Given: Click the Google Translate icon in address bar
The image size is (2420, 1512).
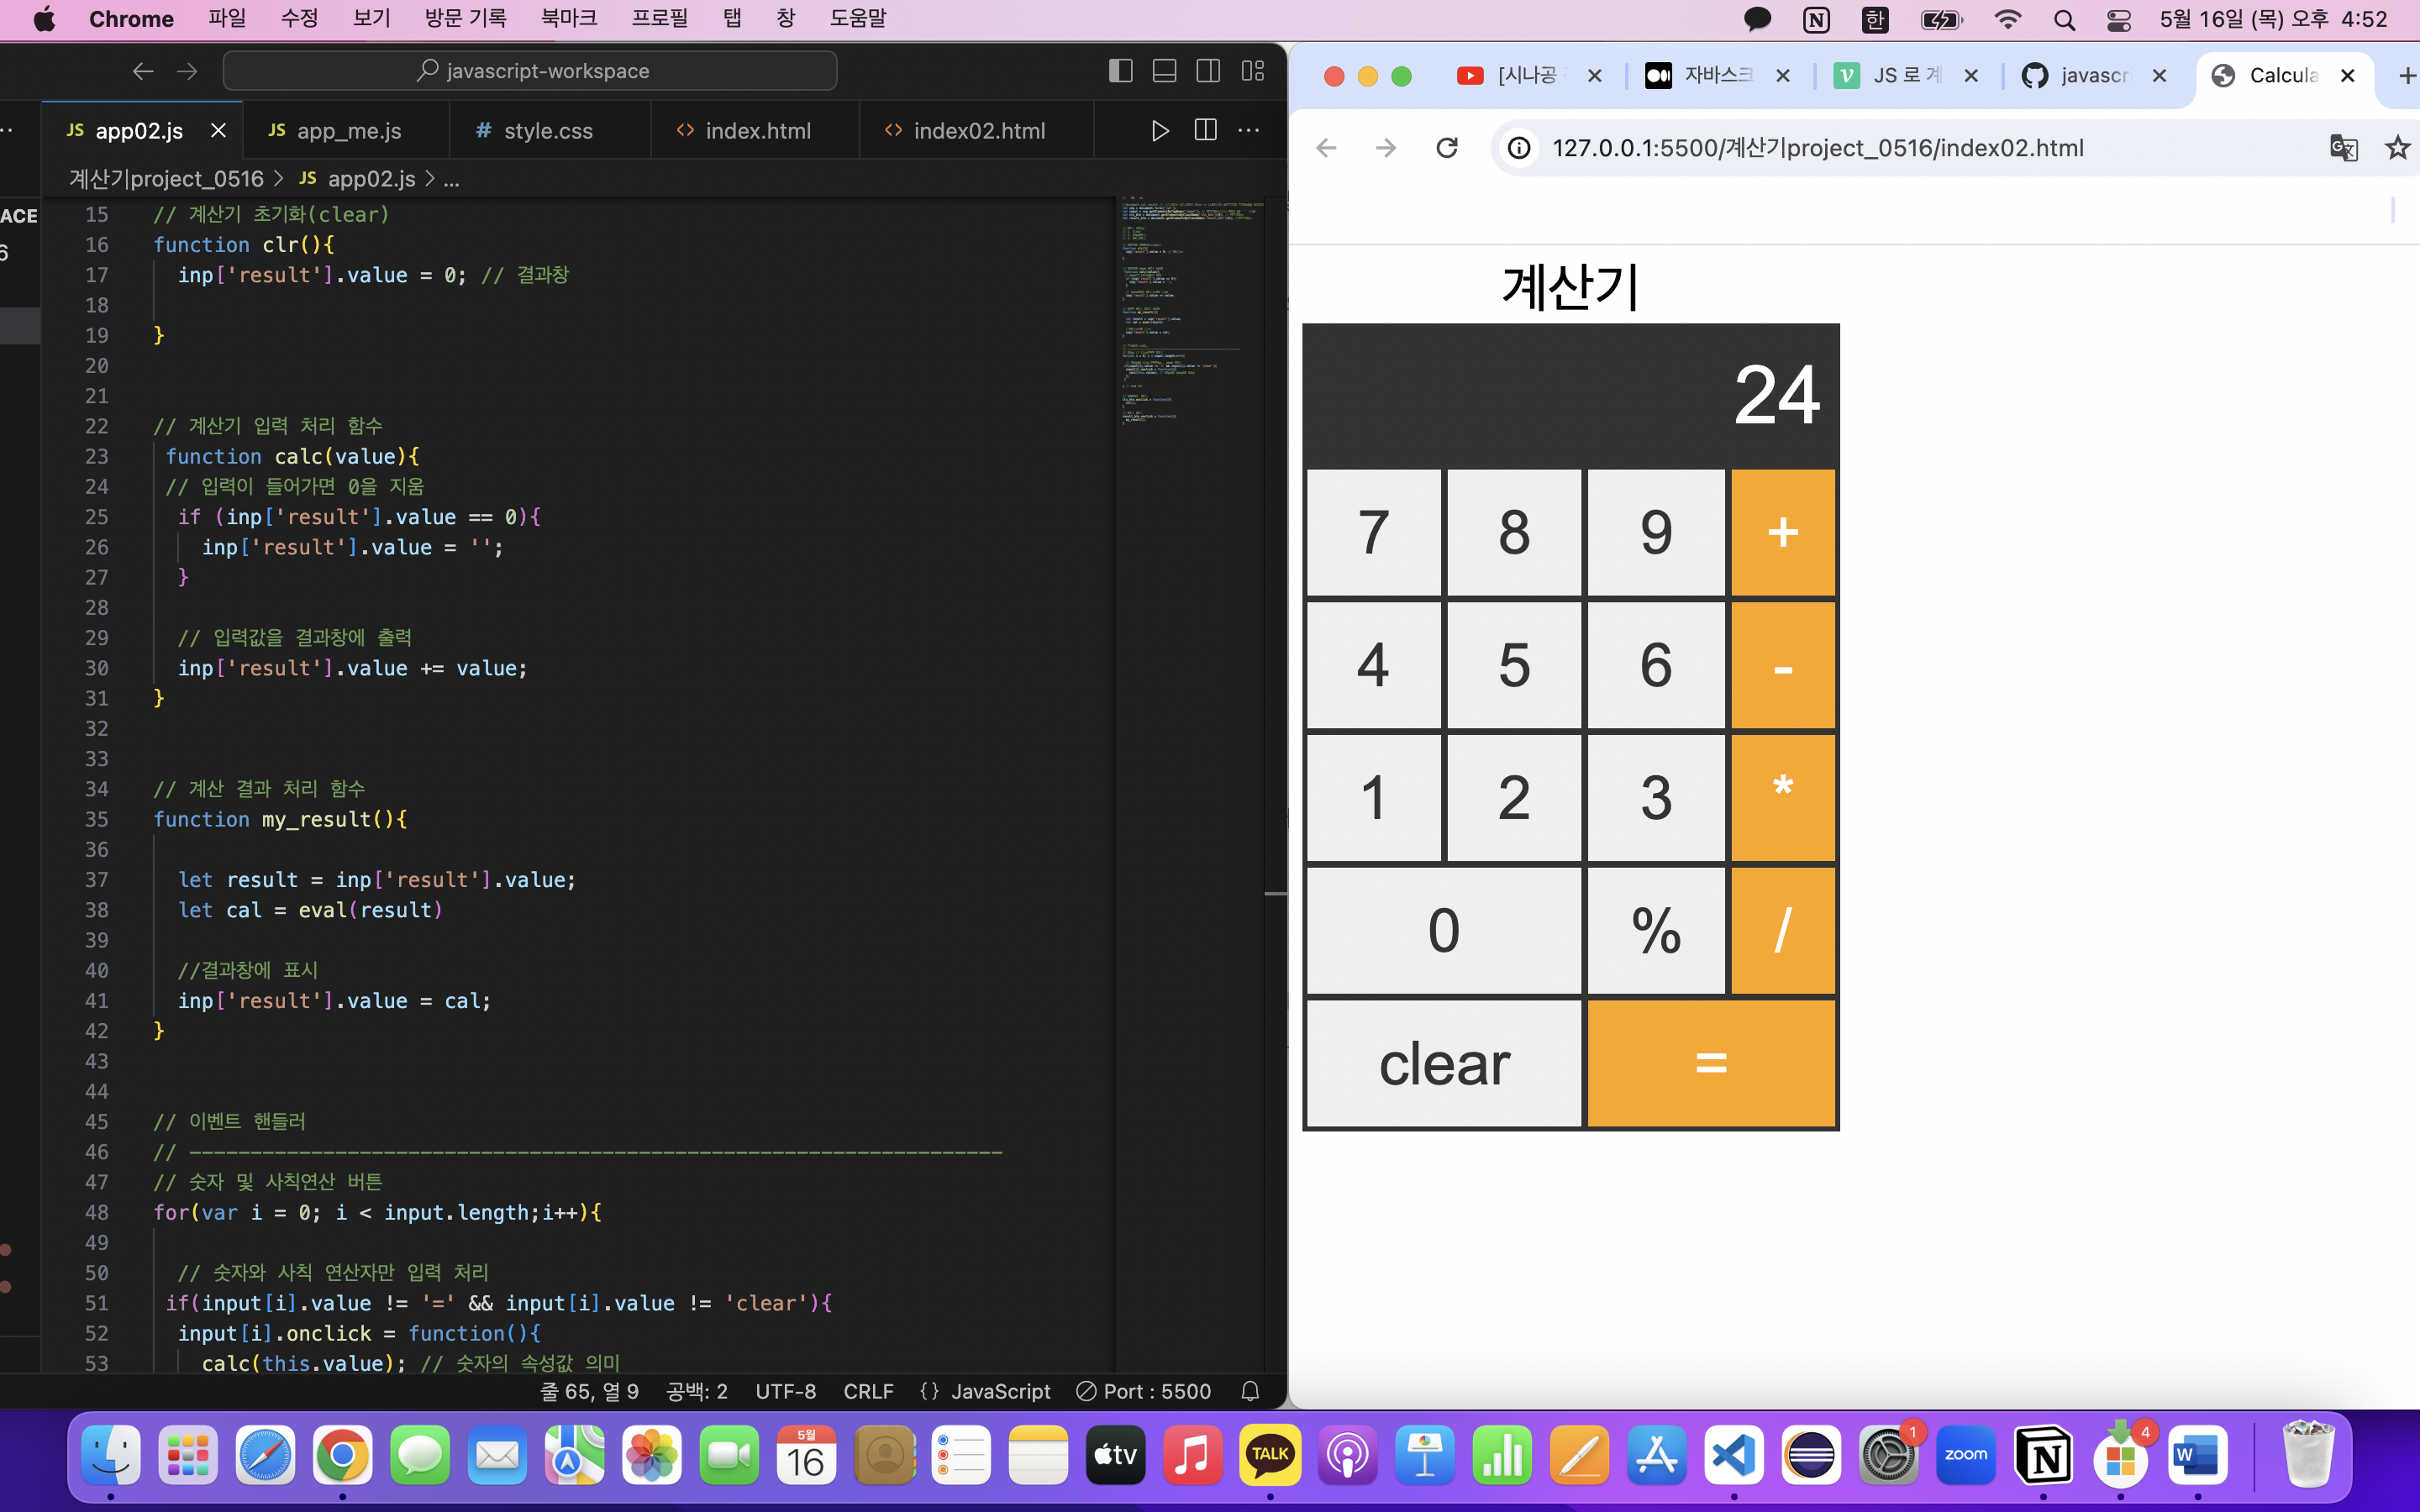Looking at the screenshot, I should (x=2343, y=148).
